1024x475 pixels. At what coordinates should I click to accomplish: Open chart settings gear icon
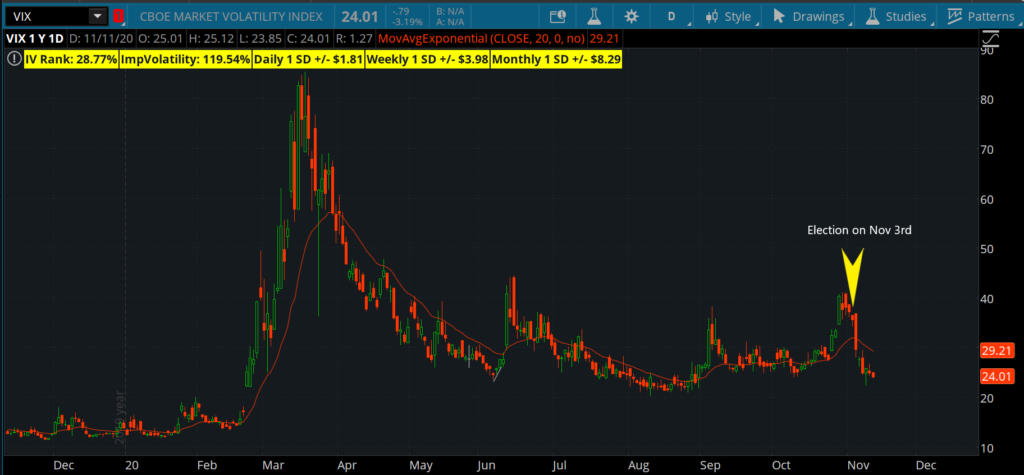click(x=631, y=16)
